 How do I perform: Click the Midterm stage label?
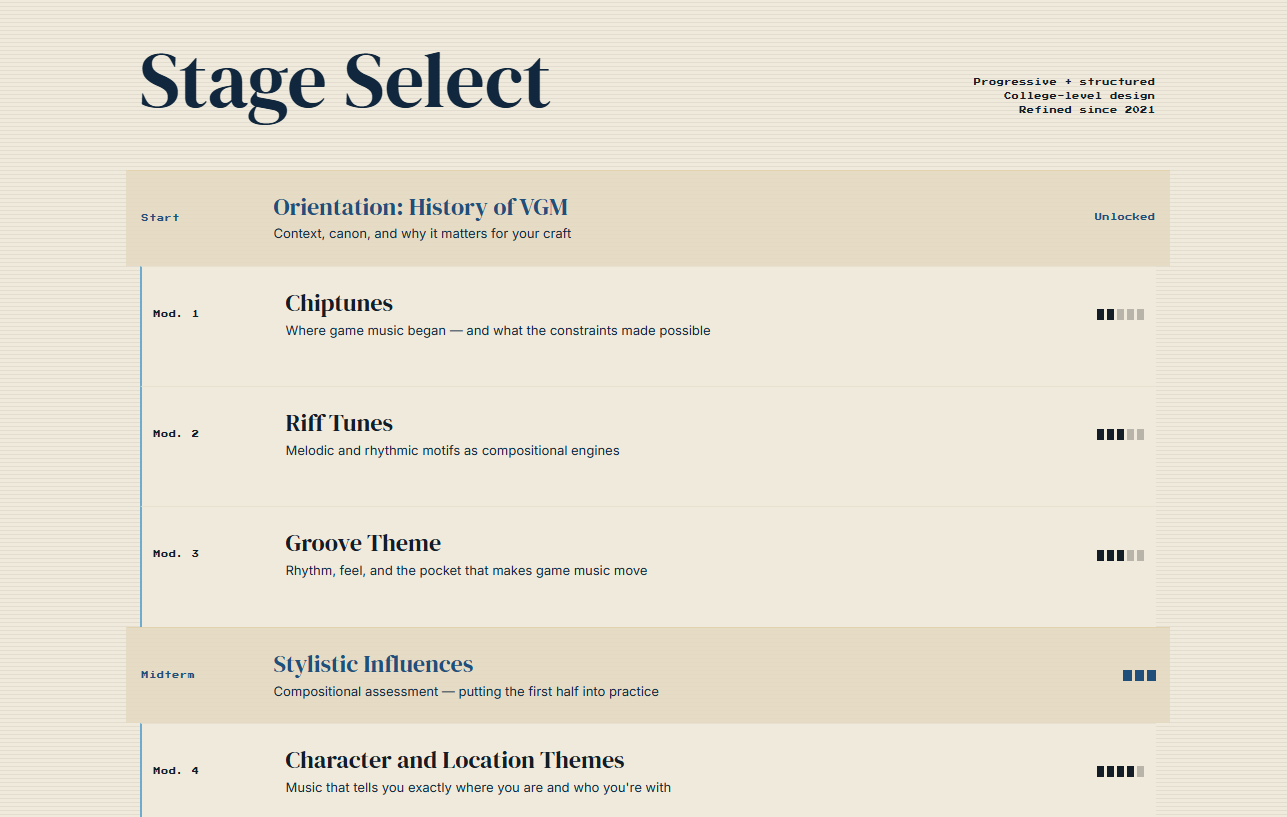[x=168, y=675]
